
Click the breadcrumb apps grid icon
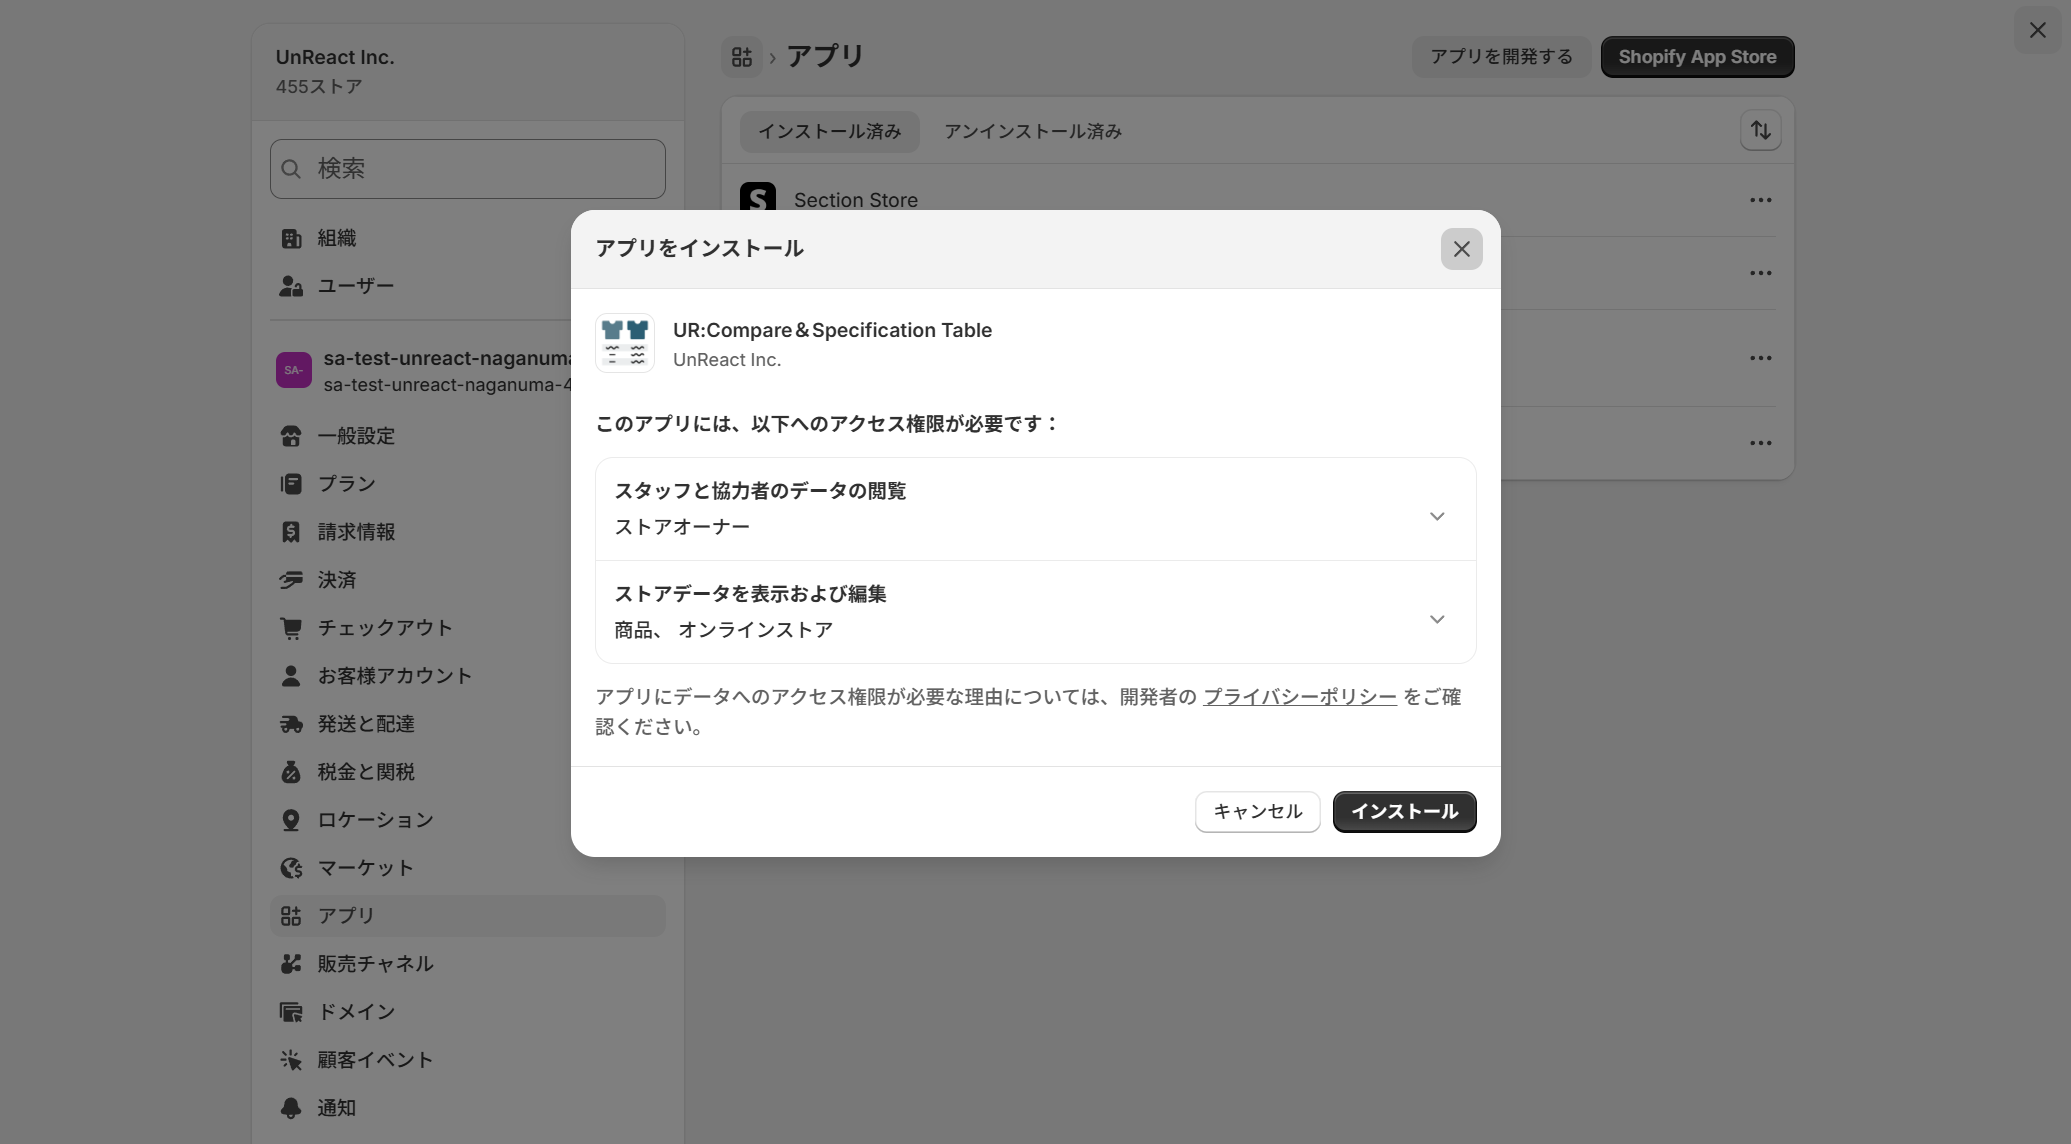[x=742, y=57]
